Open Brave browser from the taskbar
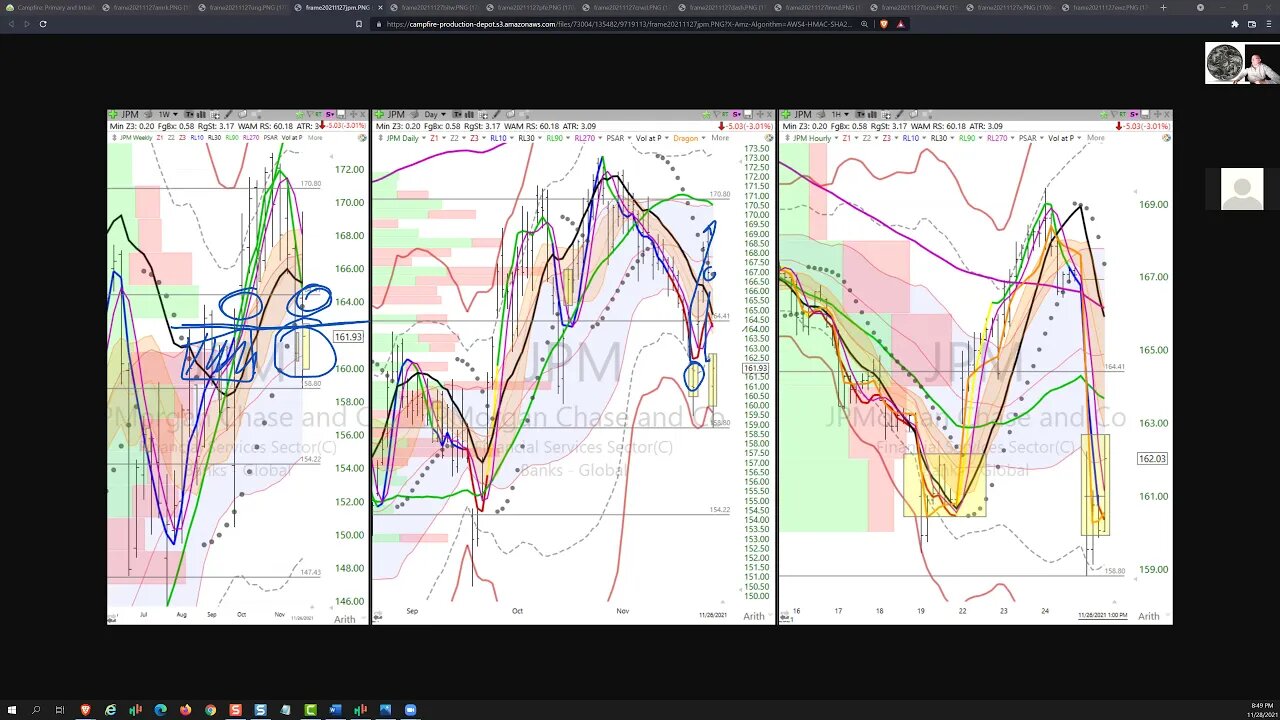This screenshot has width=1280, height=720. pos(85,710)
